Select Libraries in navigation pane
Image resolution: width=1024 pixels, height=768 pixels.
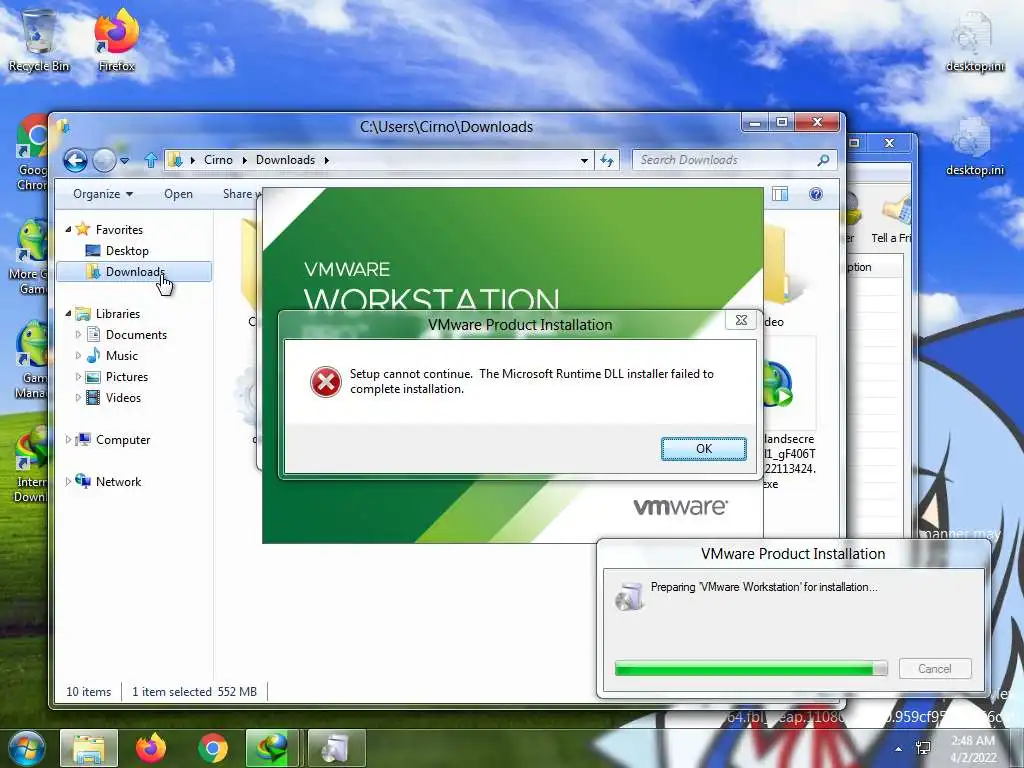coord(118,313)
